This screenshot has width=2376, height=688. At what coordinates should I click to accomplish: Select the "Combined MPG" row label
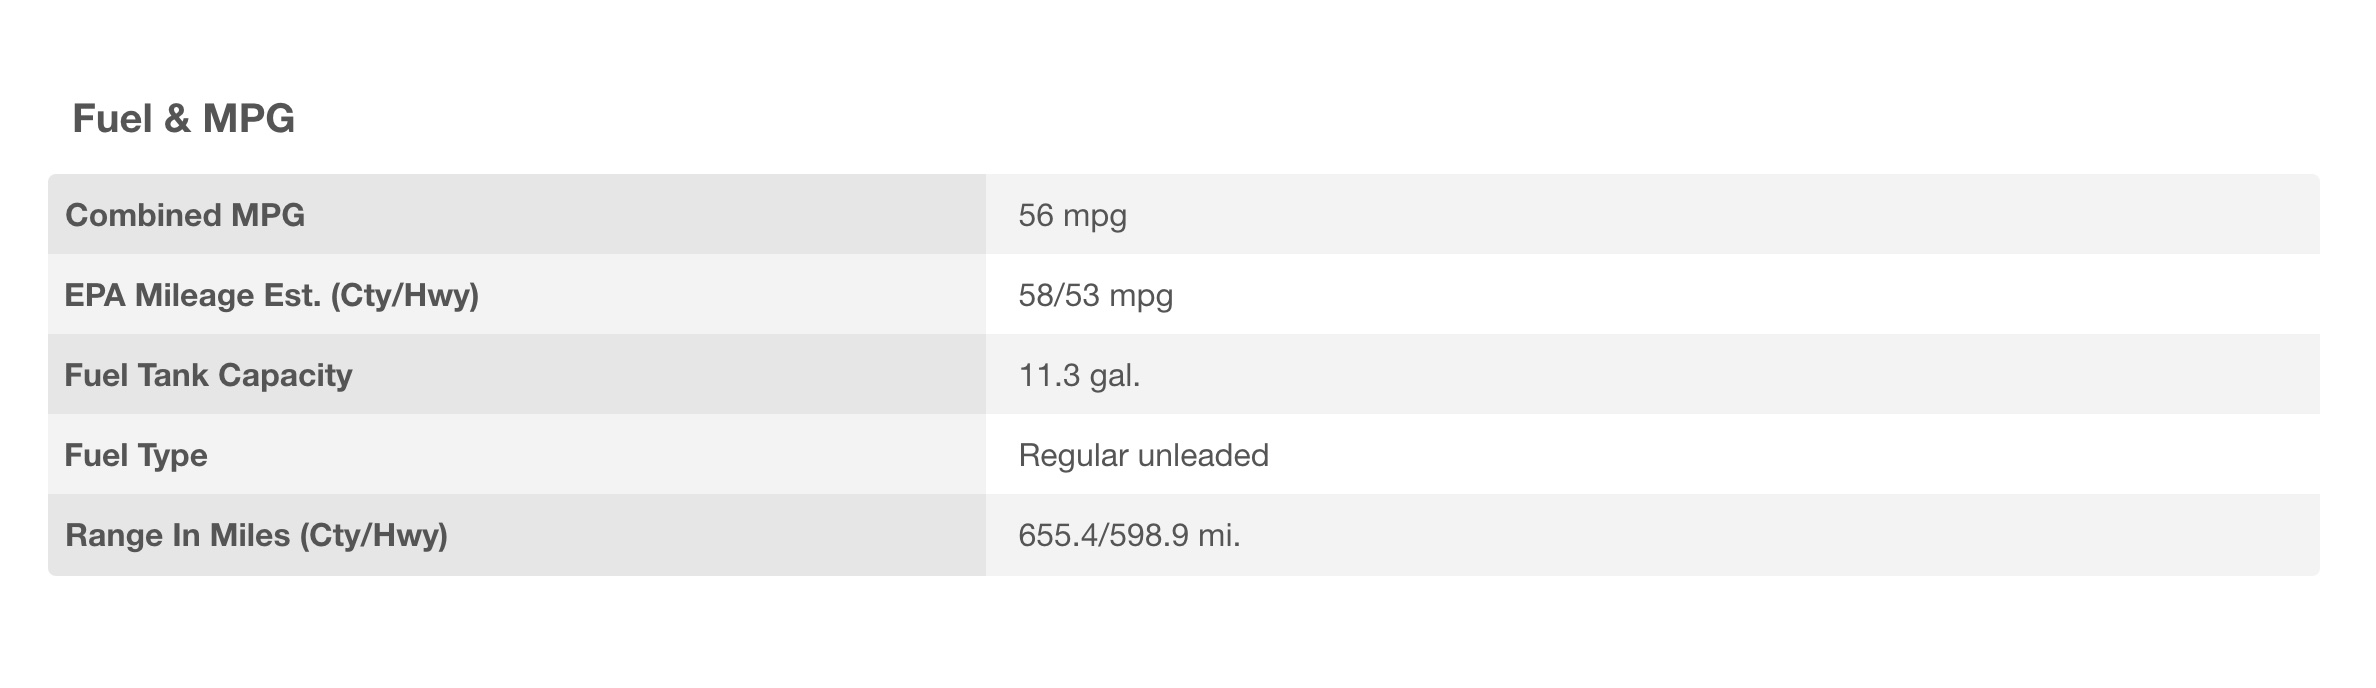185,215
